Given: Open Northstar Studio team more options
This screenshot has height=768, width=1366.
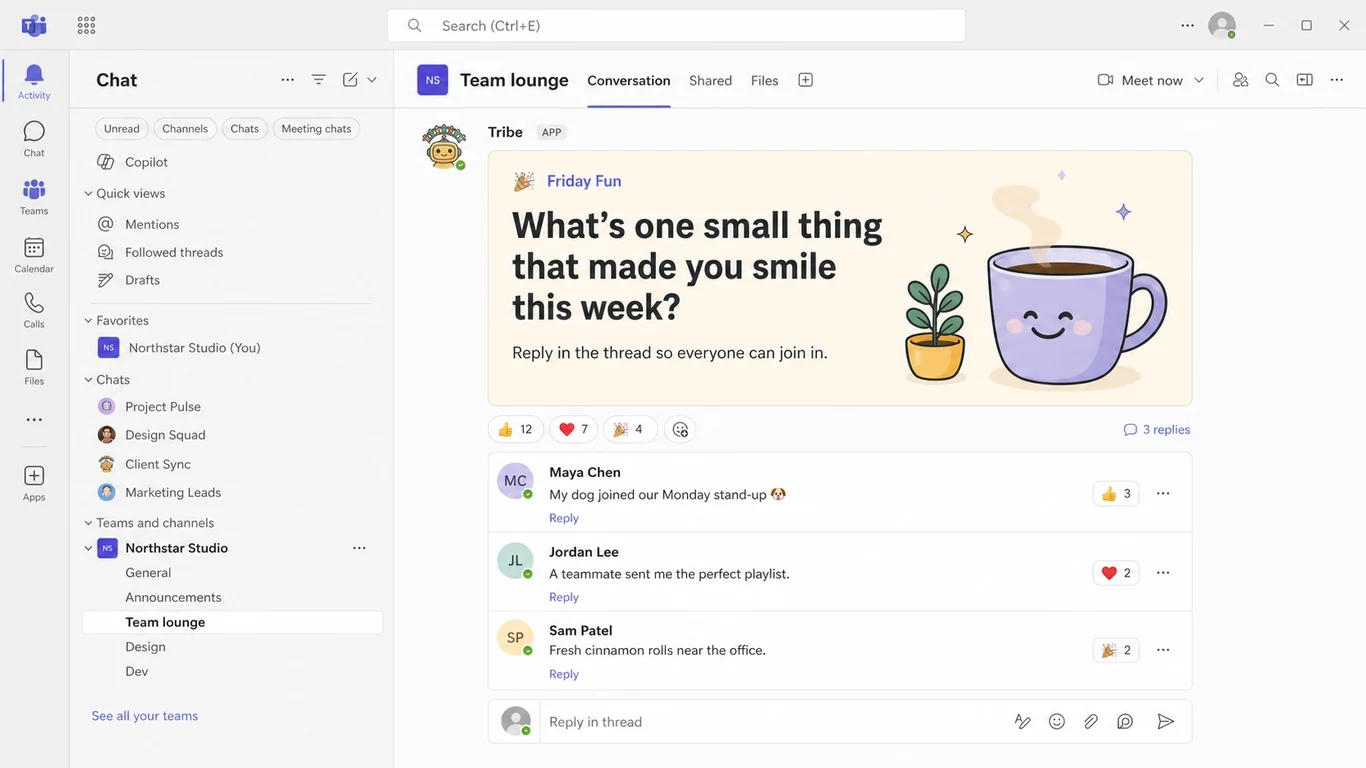Looking at the screenshot, I should coord(359,548).
